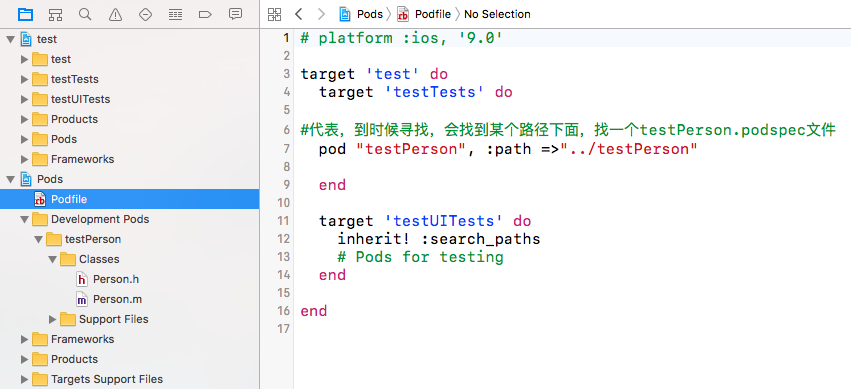Screen dimensions: 851x389
Task: Click the testUITests folder icon
Action: pos(40,99)
